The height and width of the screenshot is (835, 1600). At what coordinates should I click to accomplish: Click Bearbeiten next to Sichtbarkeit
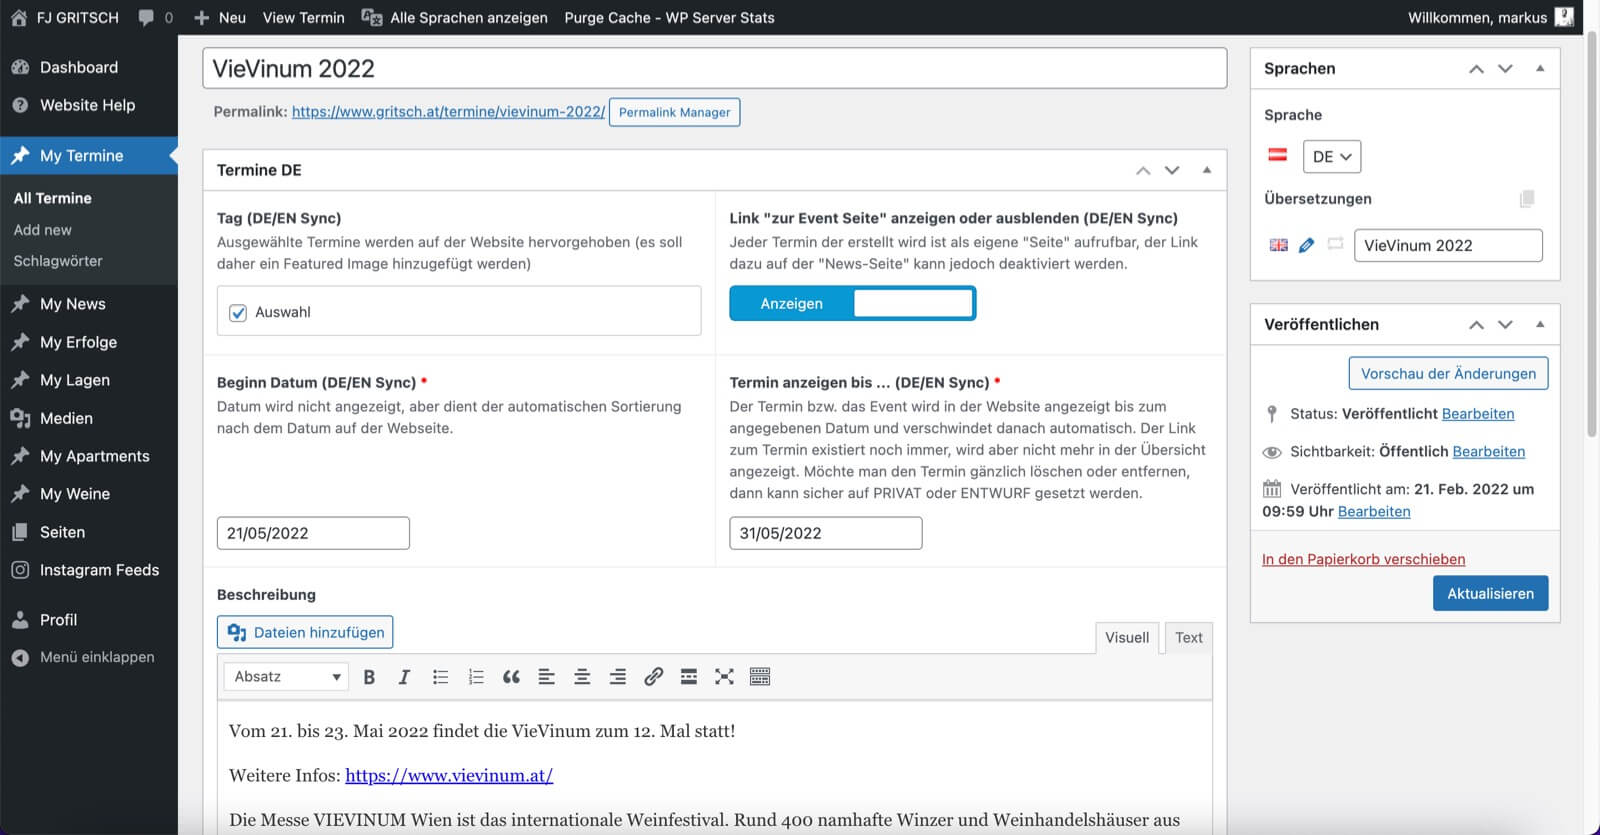coord(1489,452)
